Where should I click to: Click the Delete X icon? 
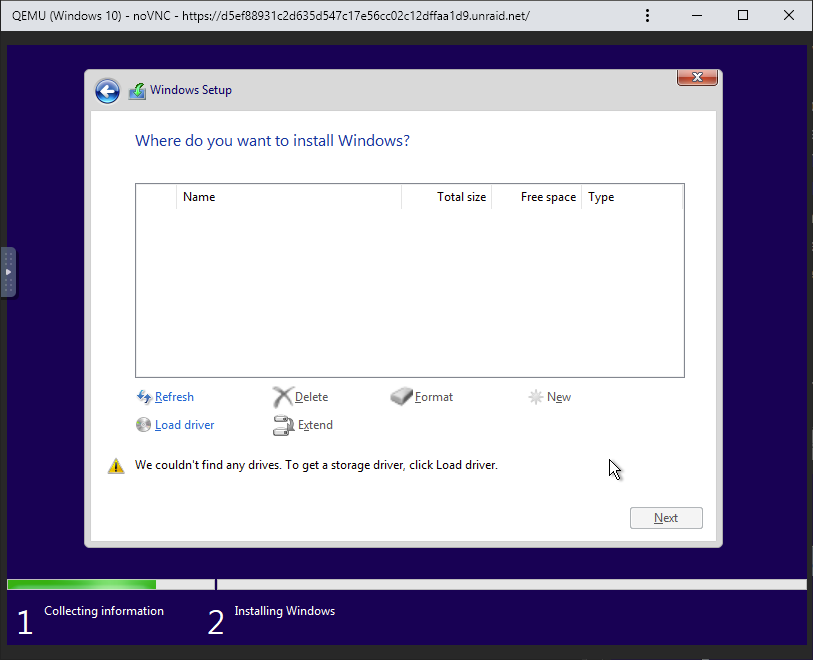[283, 397]
